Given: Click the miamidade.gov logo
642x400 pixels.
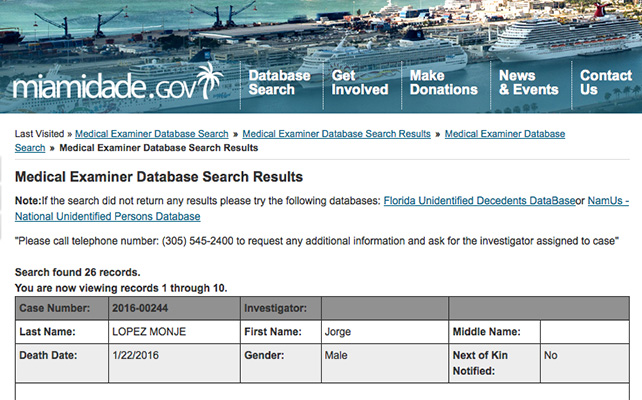Looking at the screenshot, I should coord(118,82).
